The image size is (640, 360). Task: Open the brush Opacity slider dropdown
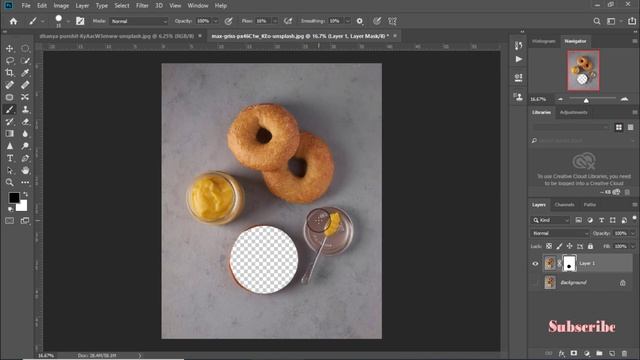(x=216, y=21)
